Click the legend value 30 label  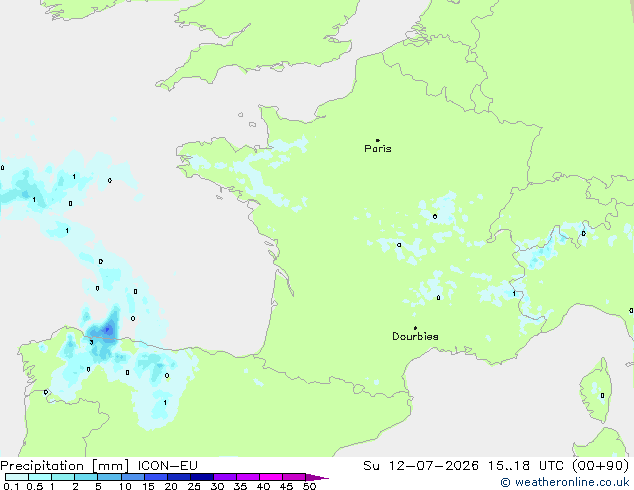217,486
